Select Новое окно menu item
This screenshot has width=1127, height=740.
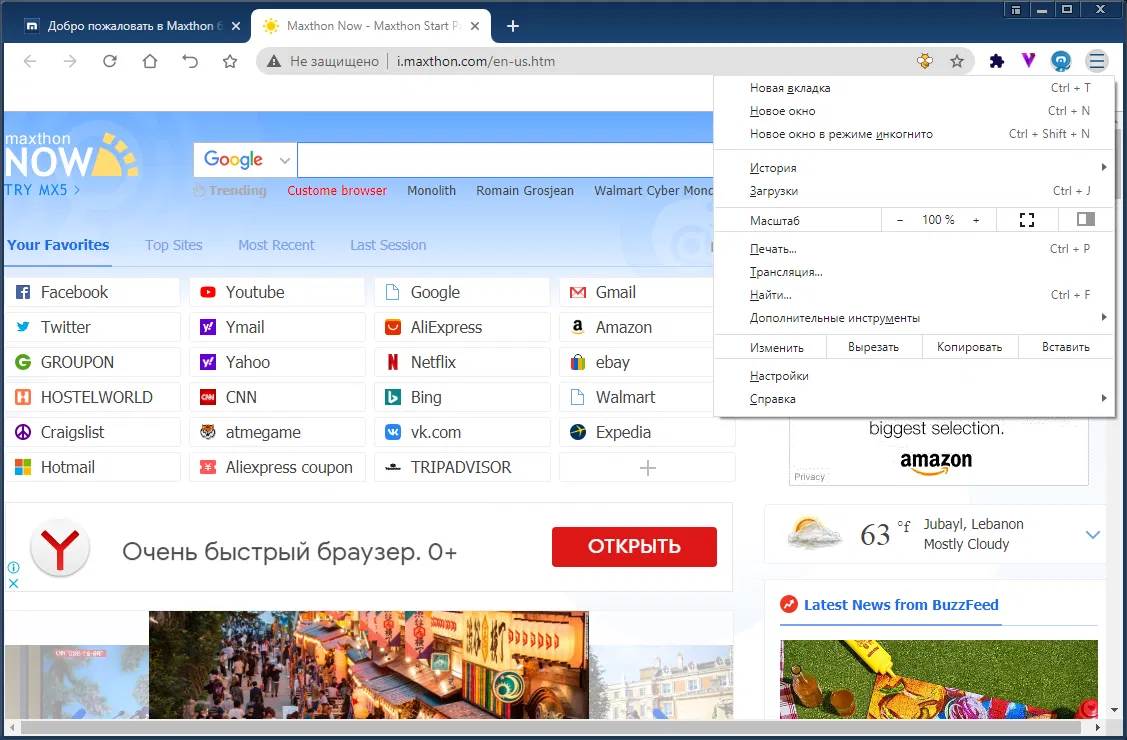point(915,111)
